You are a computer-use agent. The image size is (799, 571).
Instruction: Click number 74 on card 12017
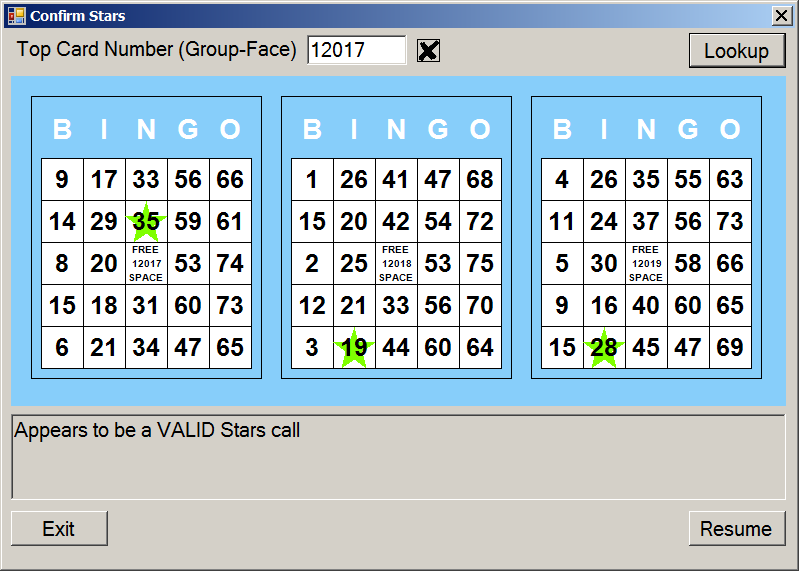coord(230,263)
